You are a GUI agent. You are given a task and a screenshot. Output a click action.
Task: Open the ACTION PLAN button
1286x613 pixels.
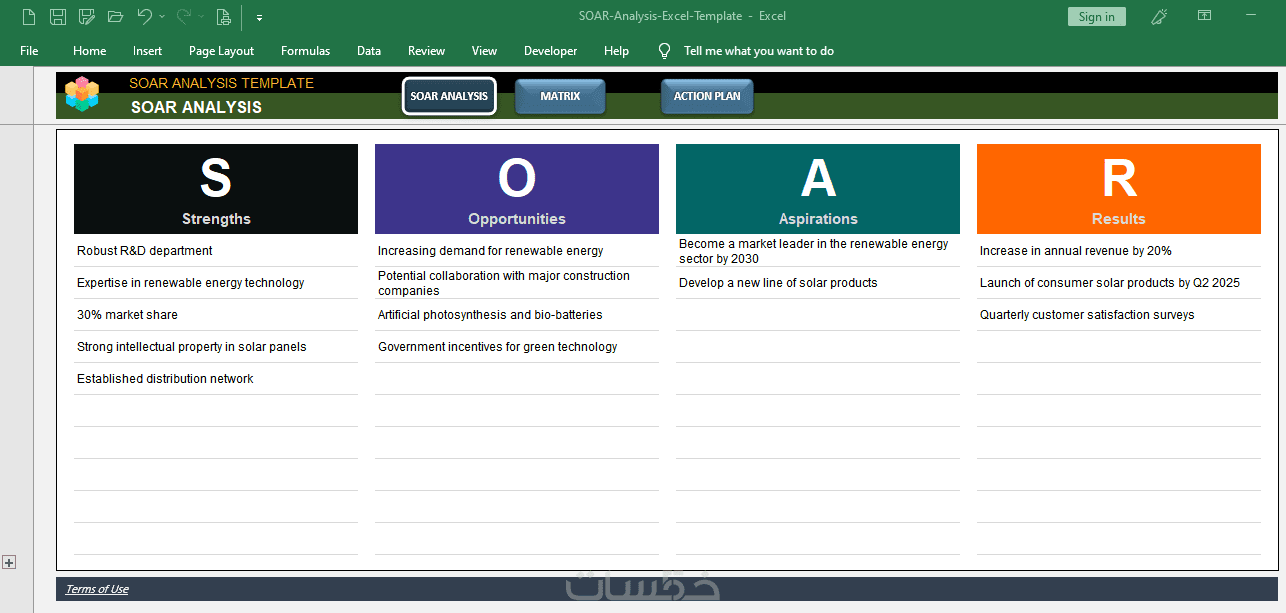[x=707, y=96]
